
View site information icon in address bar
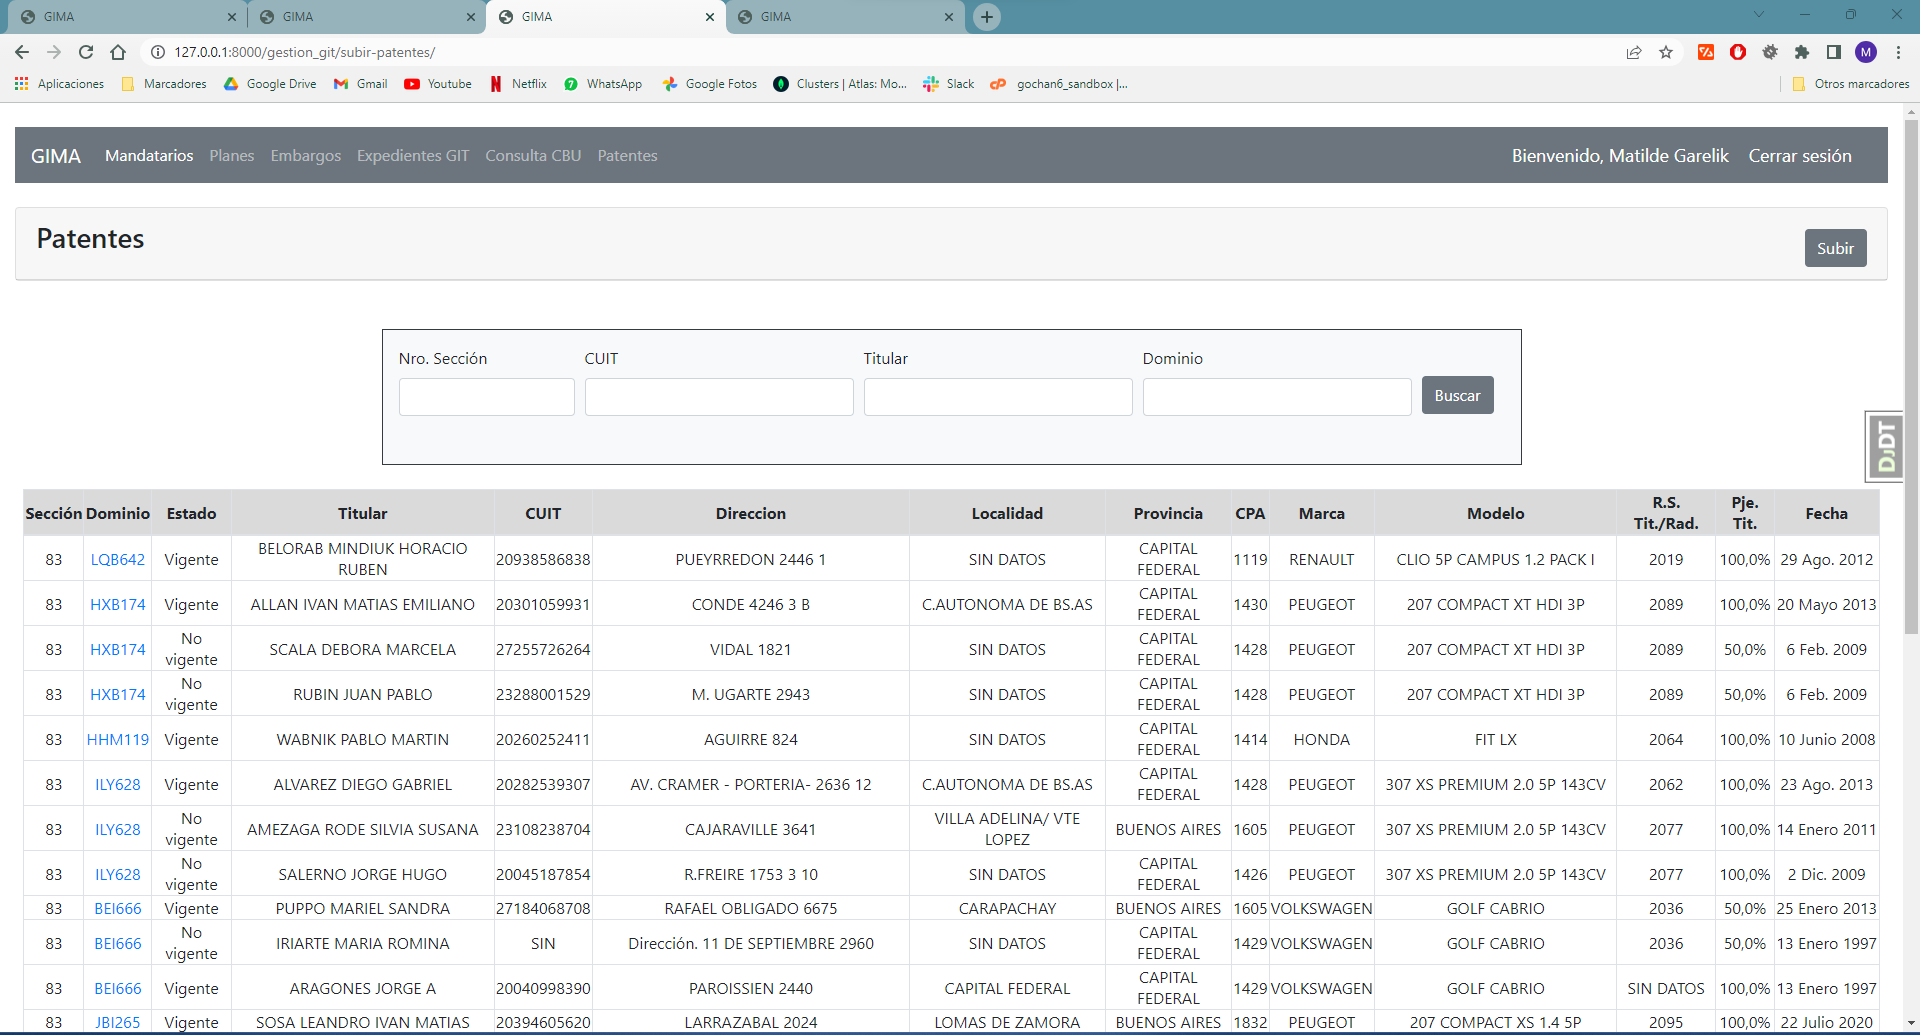pos(157,52)
